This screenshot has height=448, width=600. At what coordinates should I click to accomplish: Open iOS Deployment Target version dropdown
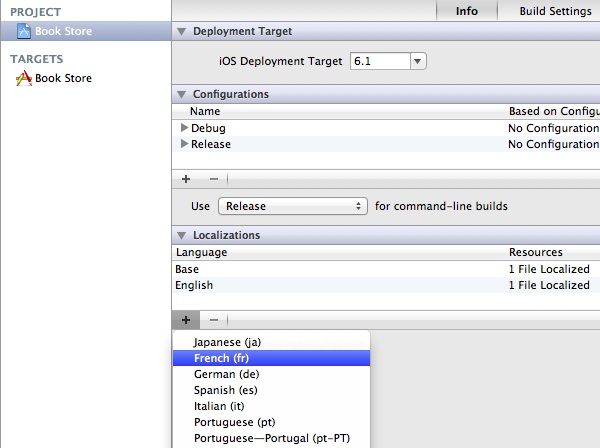[418, 62]
